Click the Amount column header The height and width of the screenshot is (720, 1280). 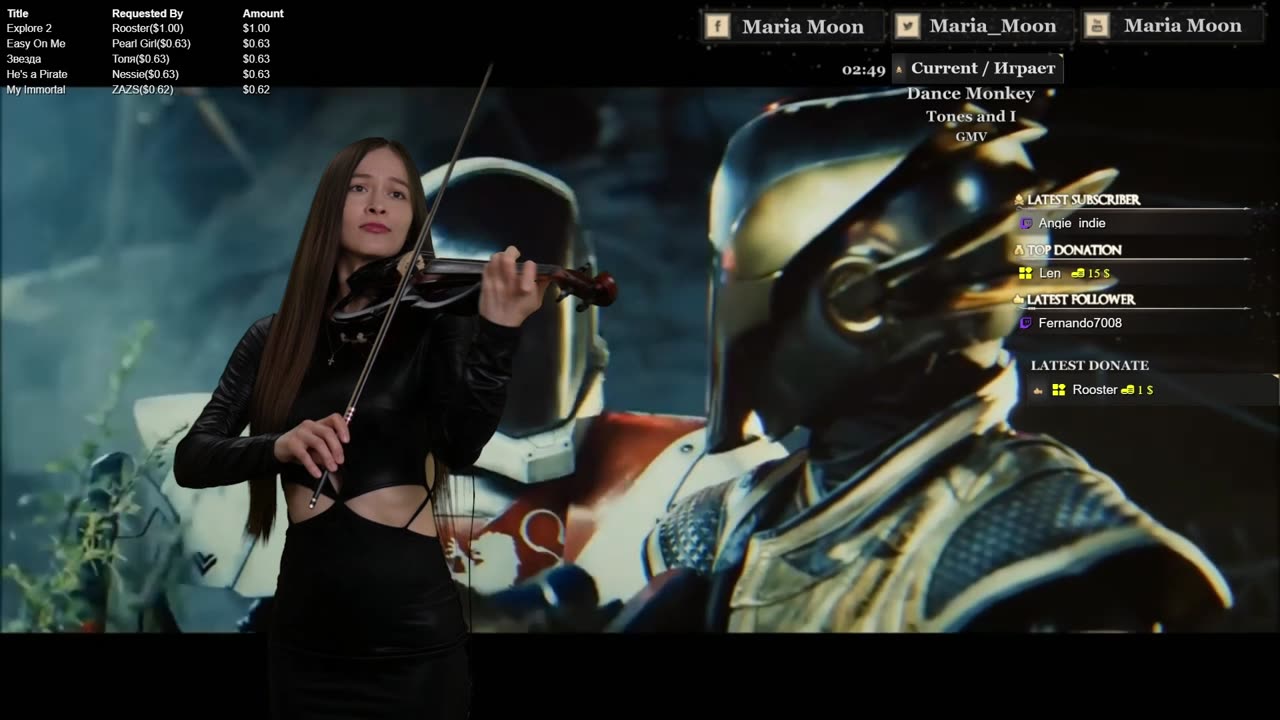click(263, 14)
